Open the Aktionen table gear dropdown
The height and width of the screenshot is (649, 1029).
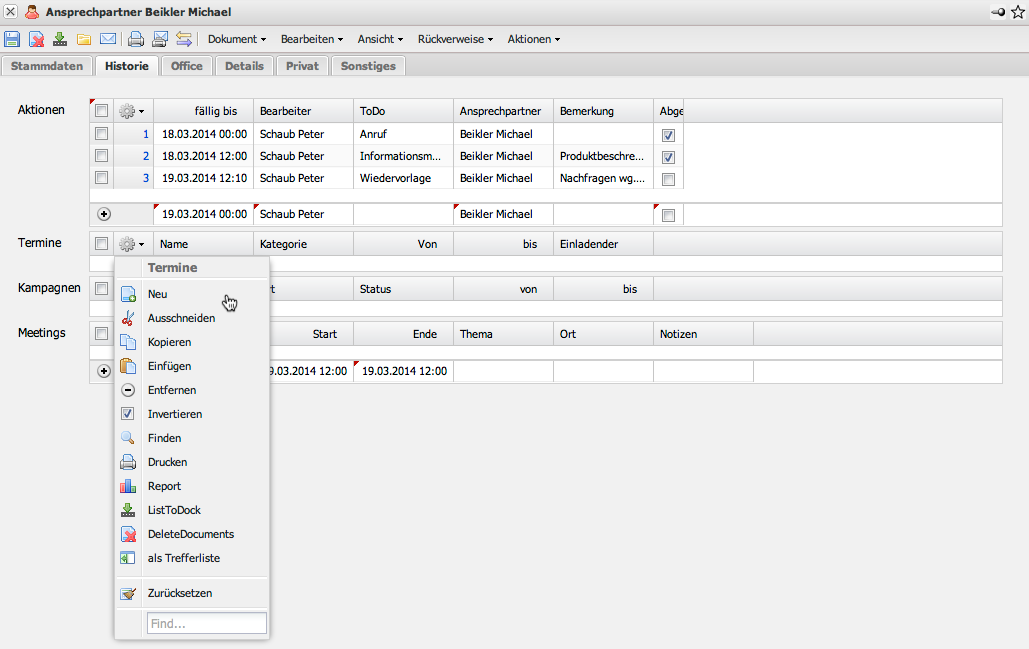click(x=131, y=111)
